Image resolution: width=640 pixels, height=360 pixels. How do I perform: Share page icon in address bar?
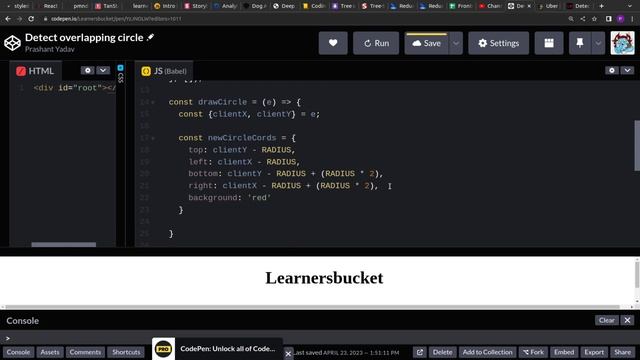point(582,19)
